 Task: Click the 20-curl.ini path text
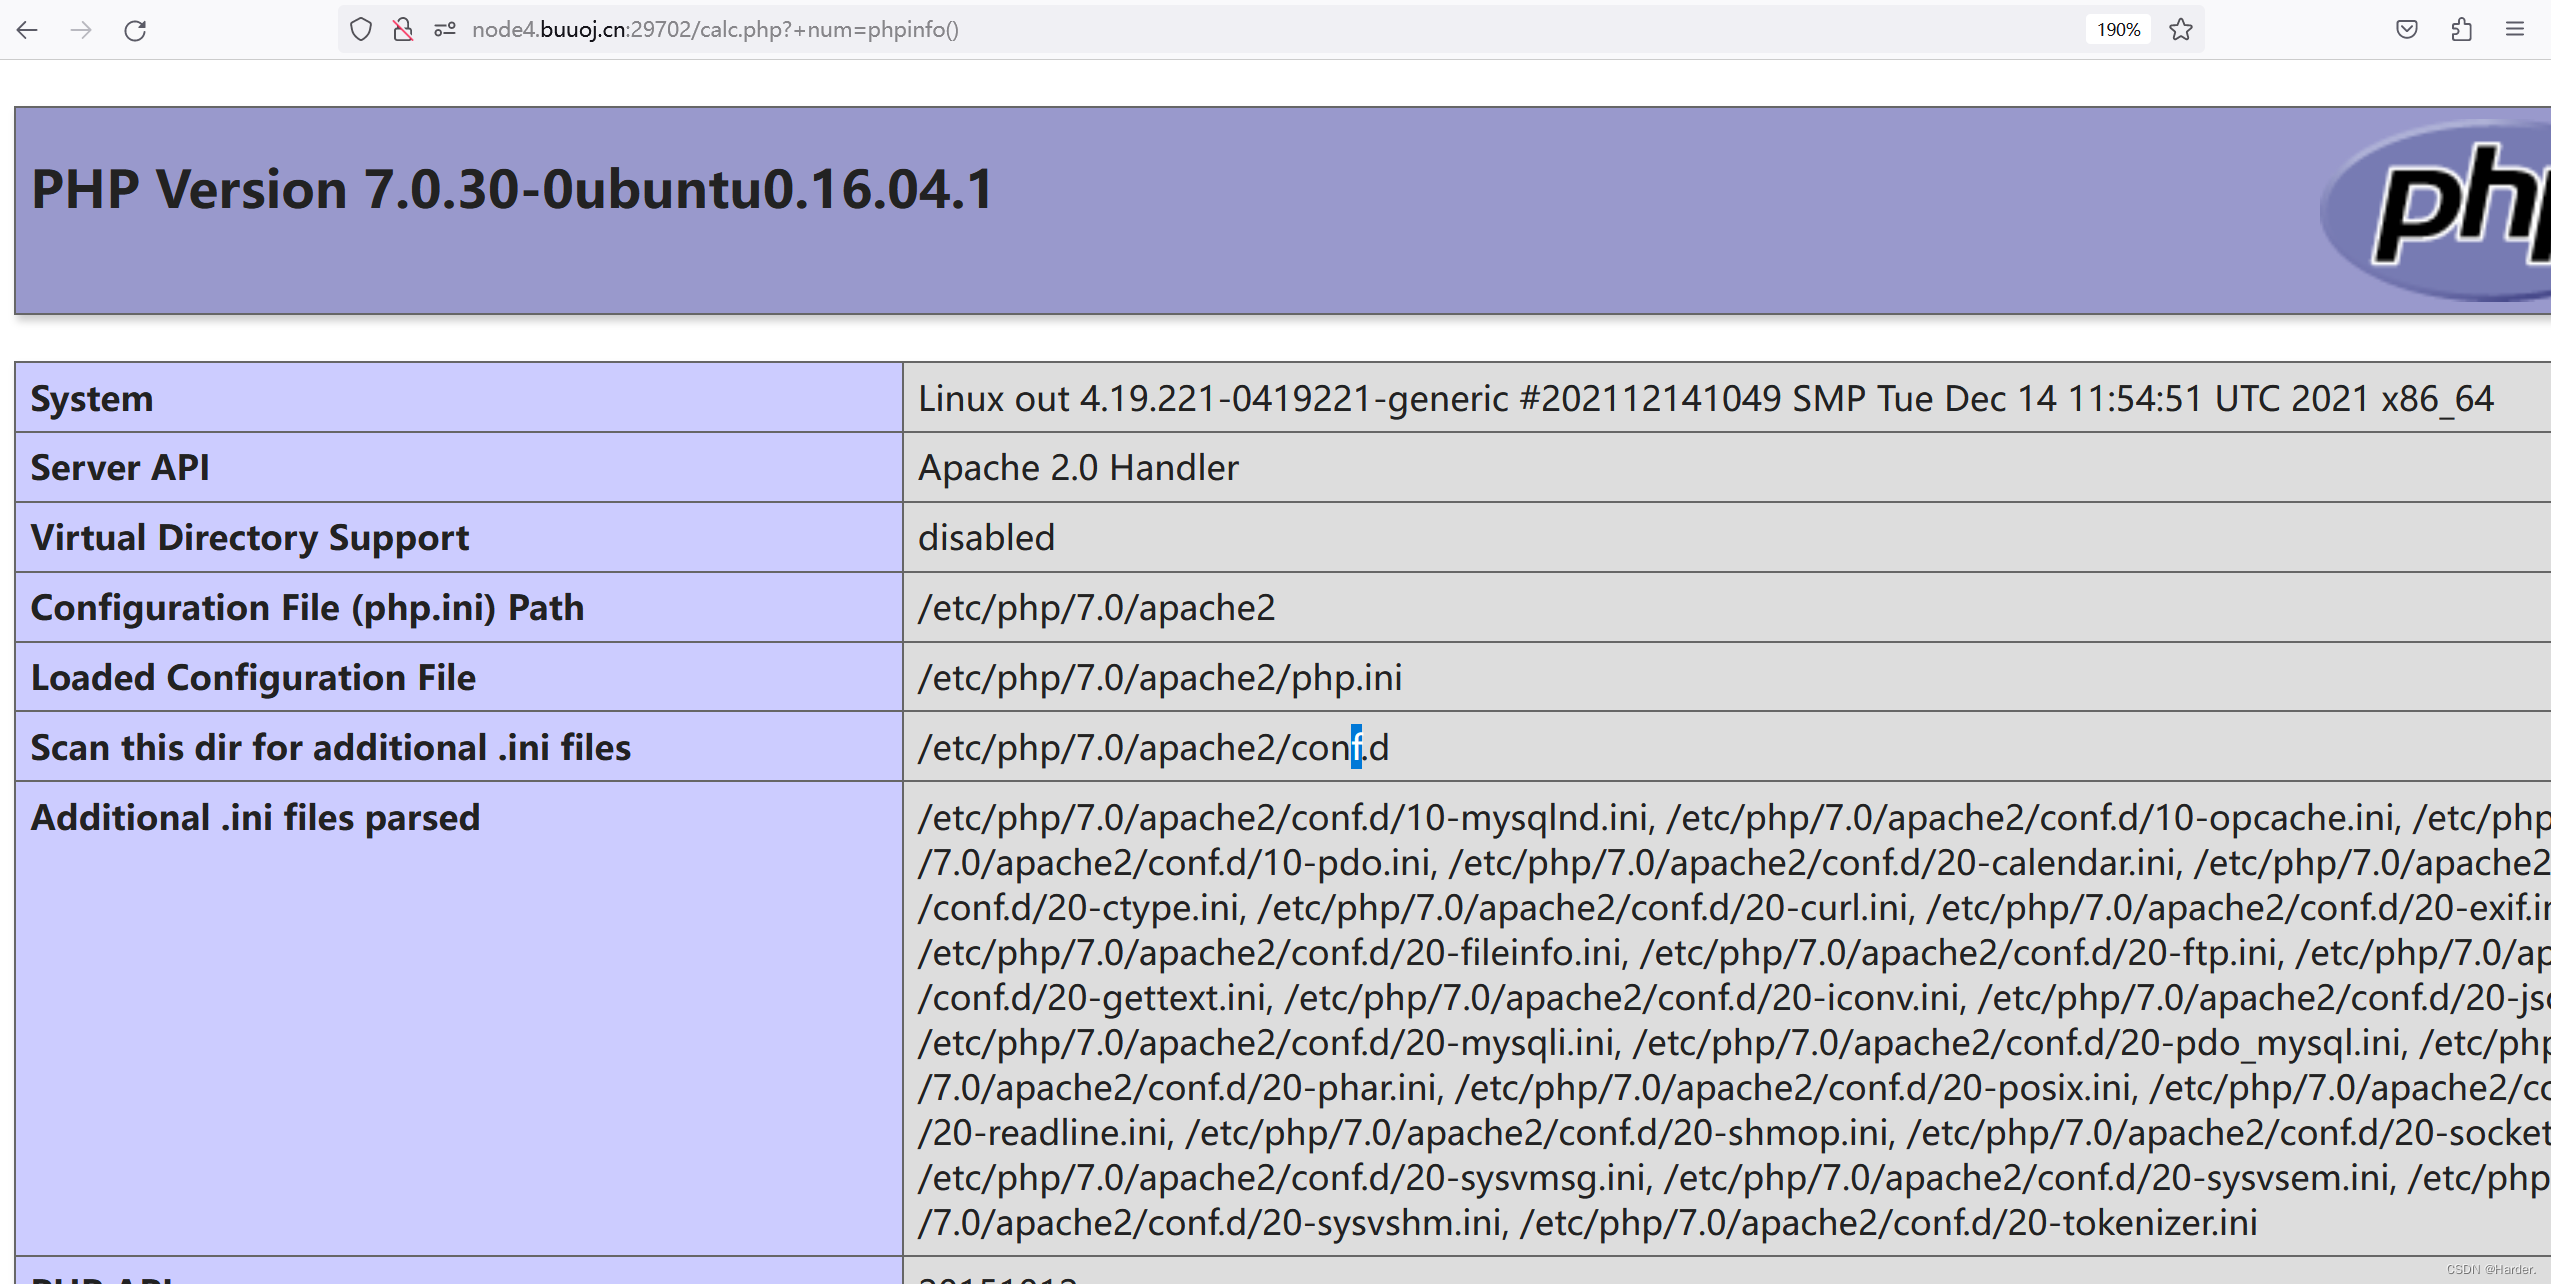coord(1582,907)
